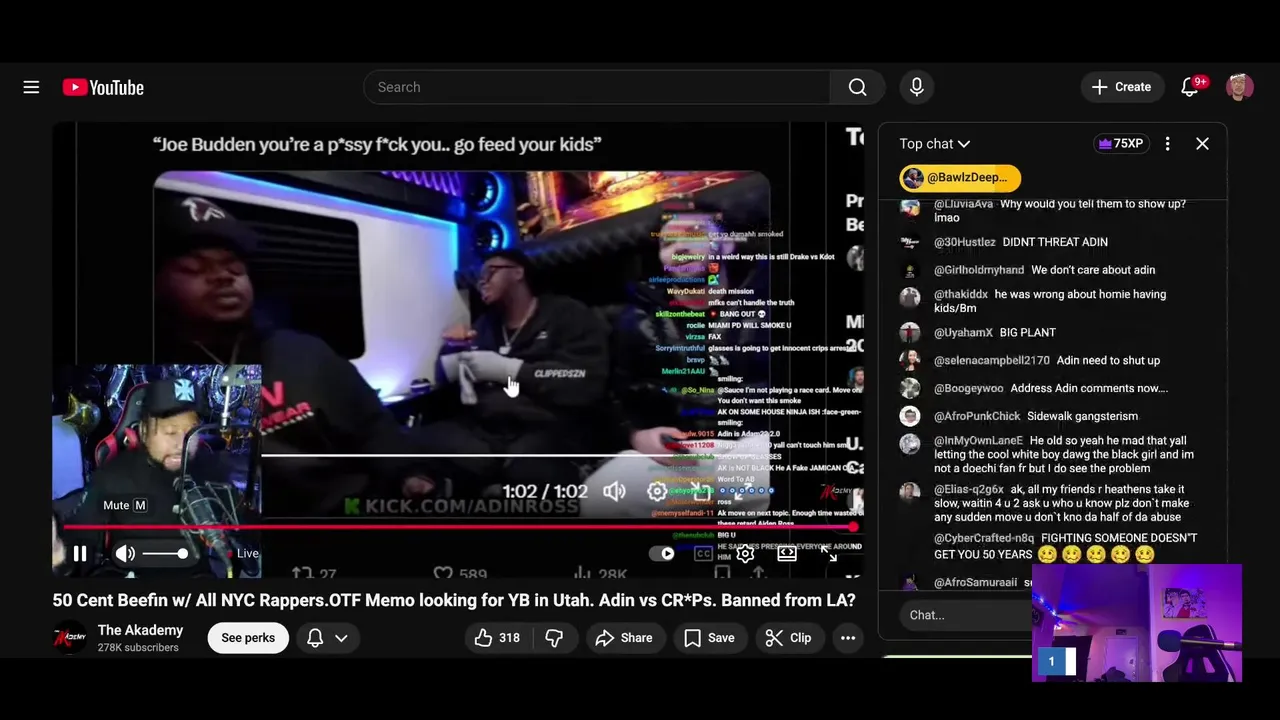Open player settings gear
The image size is (1280, 720).
point(745,553)
